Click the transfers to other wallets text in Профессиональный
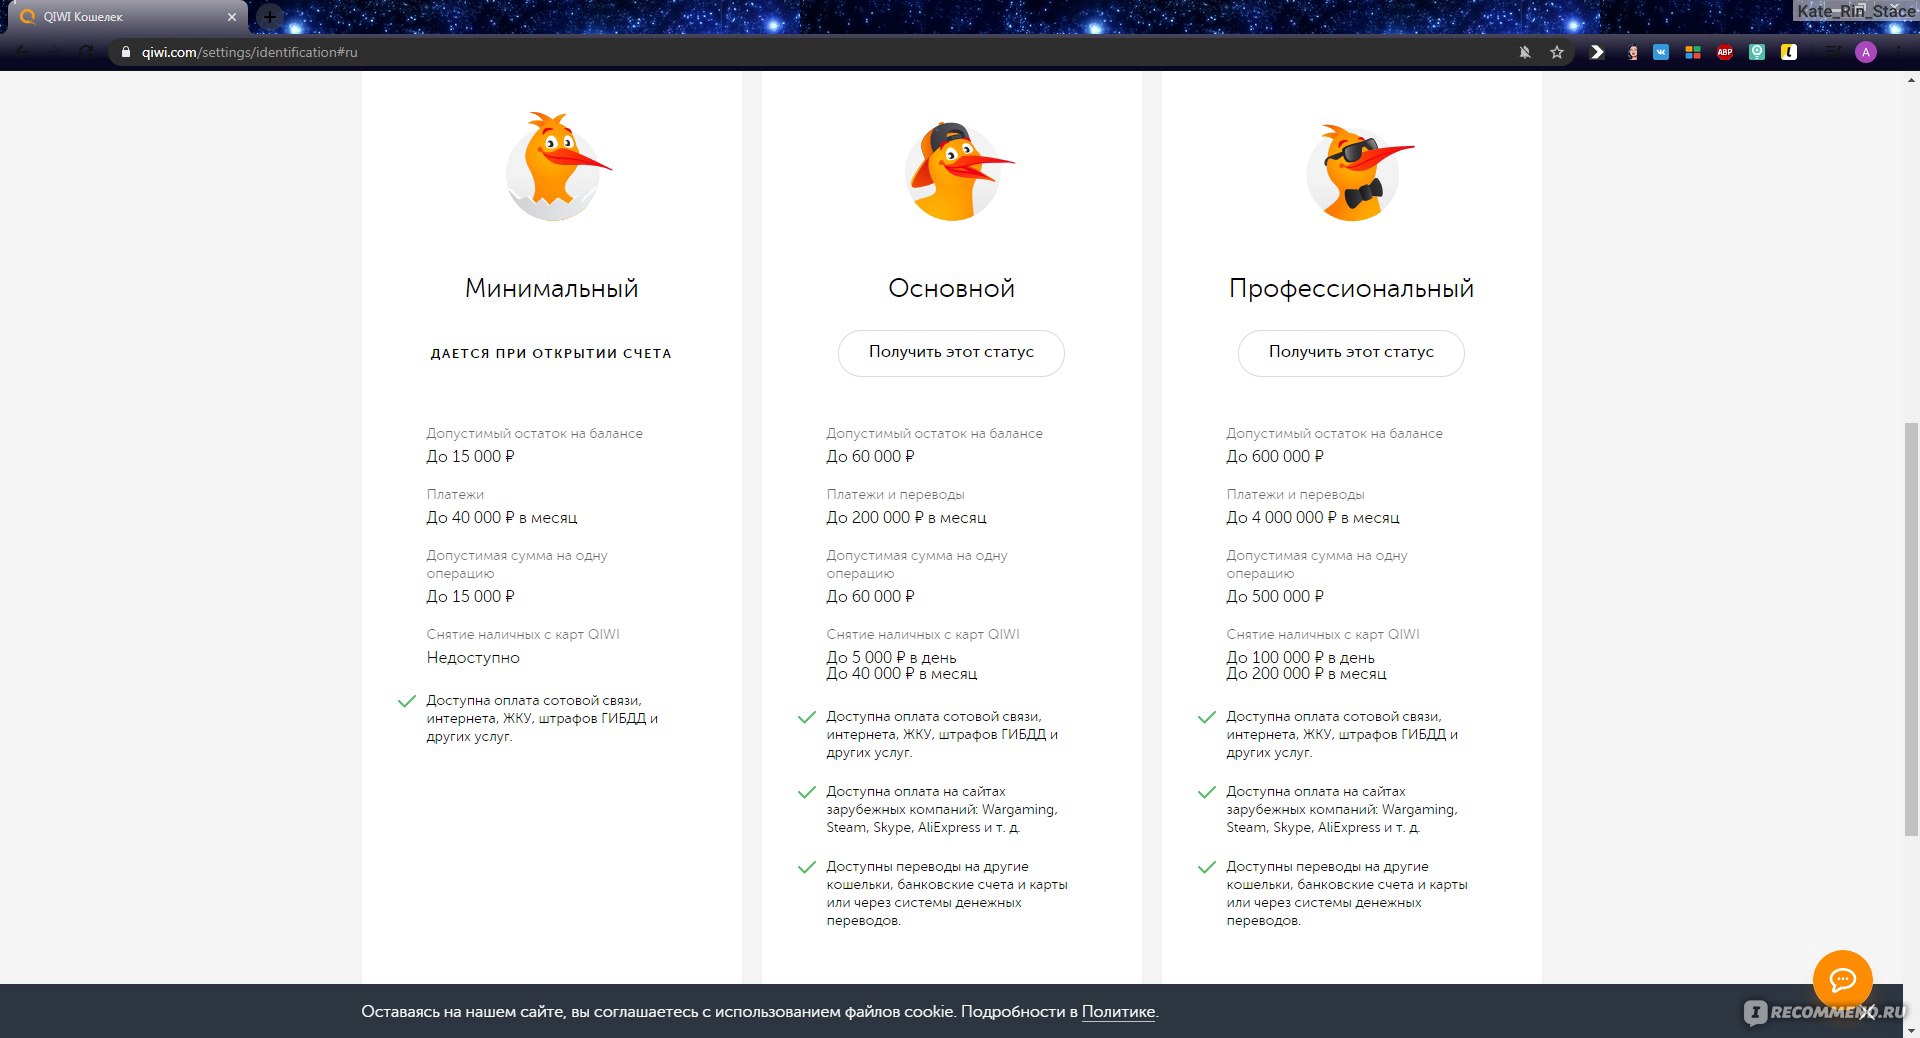Image resolution: width=1920 pixels, height=1038 pixels. pos(1347,894)
